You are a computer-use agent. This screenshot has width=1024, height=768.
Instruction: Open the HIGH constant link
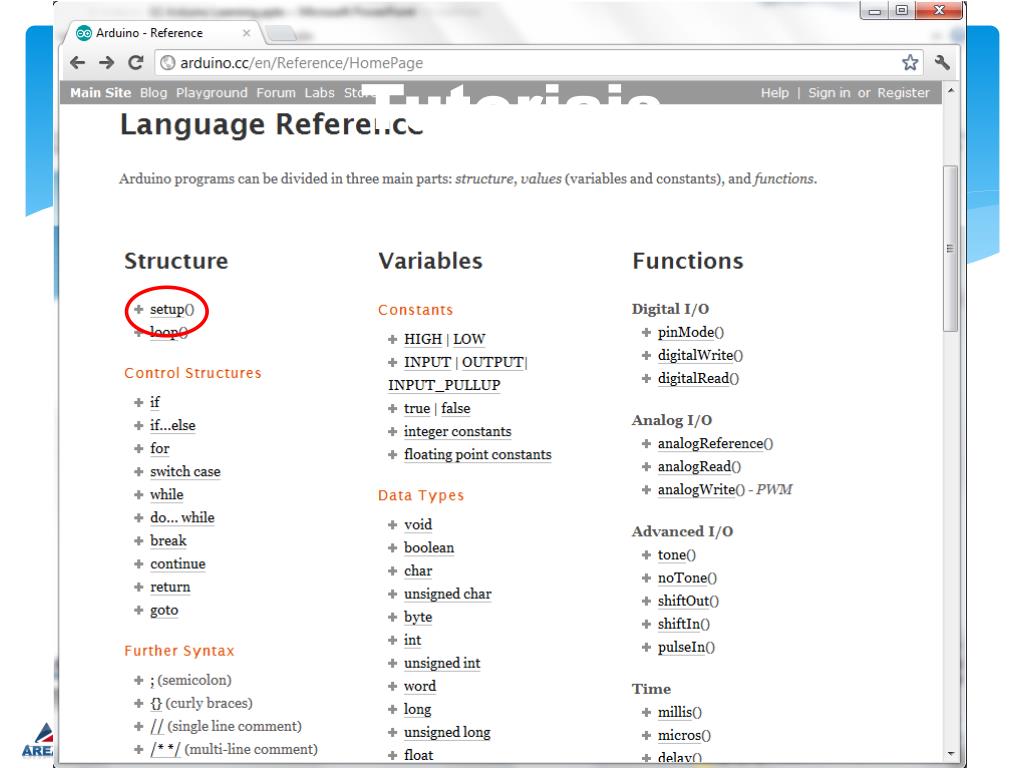pos(423,340)
